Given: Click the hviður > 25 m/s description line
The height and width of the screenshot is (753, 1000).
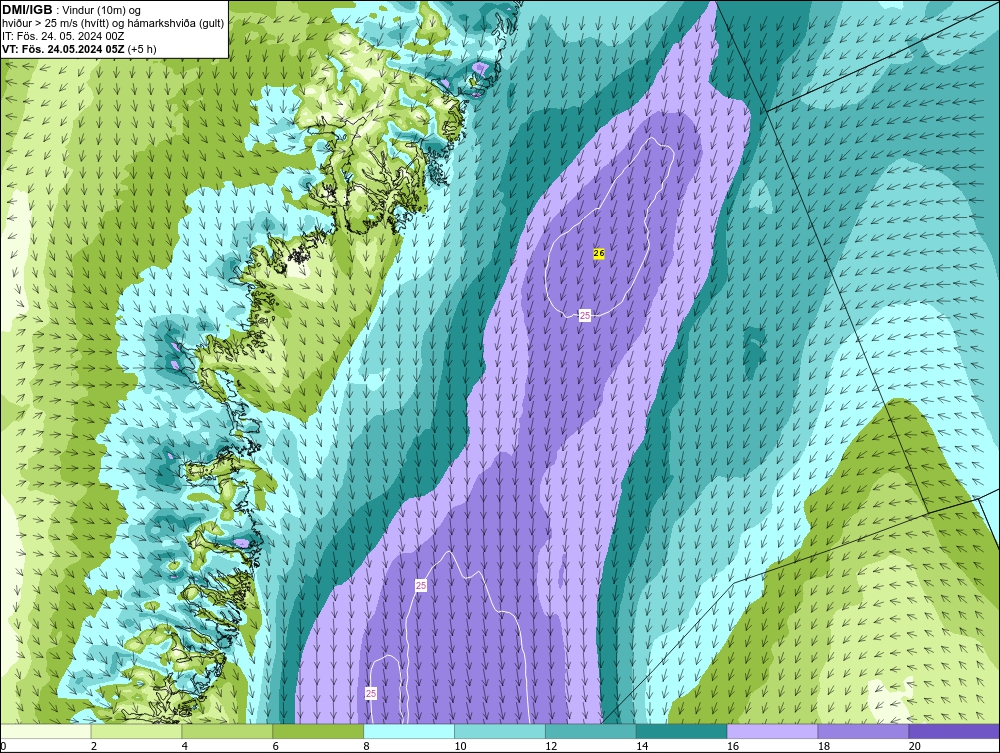Looking at the screenshot, I should 113,23.
